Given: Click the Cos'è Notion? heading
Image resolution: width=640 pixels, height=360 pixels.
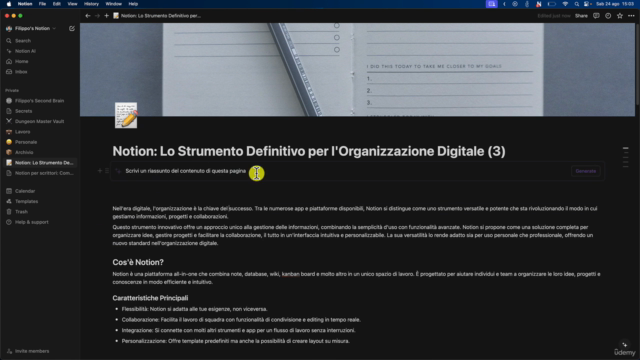Looking at the screenshot, I should click(x=138, y=262).
